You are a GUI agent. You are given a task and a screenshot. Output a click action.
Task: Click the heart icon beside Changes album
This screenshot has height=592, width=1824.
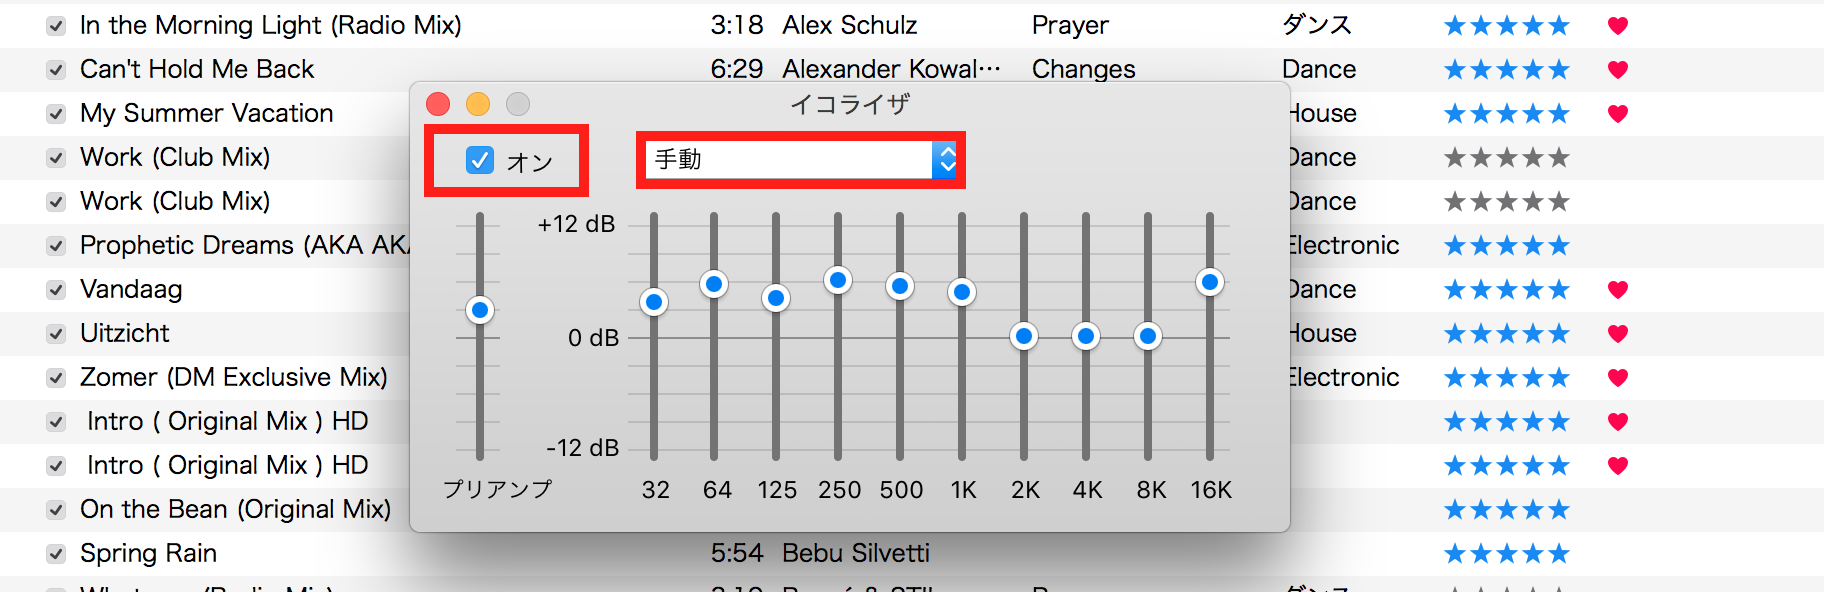[1617, 70]
